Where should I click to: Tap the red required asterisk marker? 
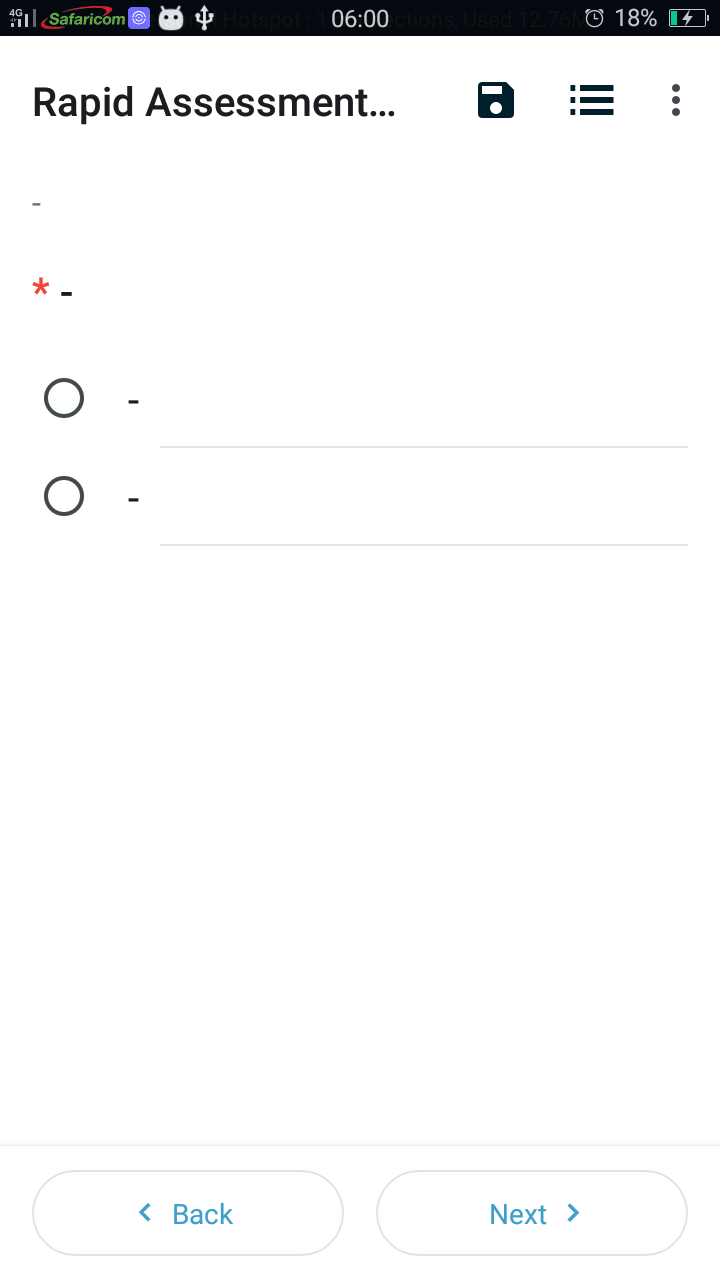pos(41,290)
